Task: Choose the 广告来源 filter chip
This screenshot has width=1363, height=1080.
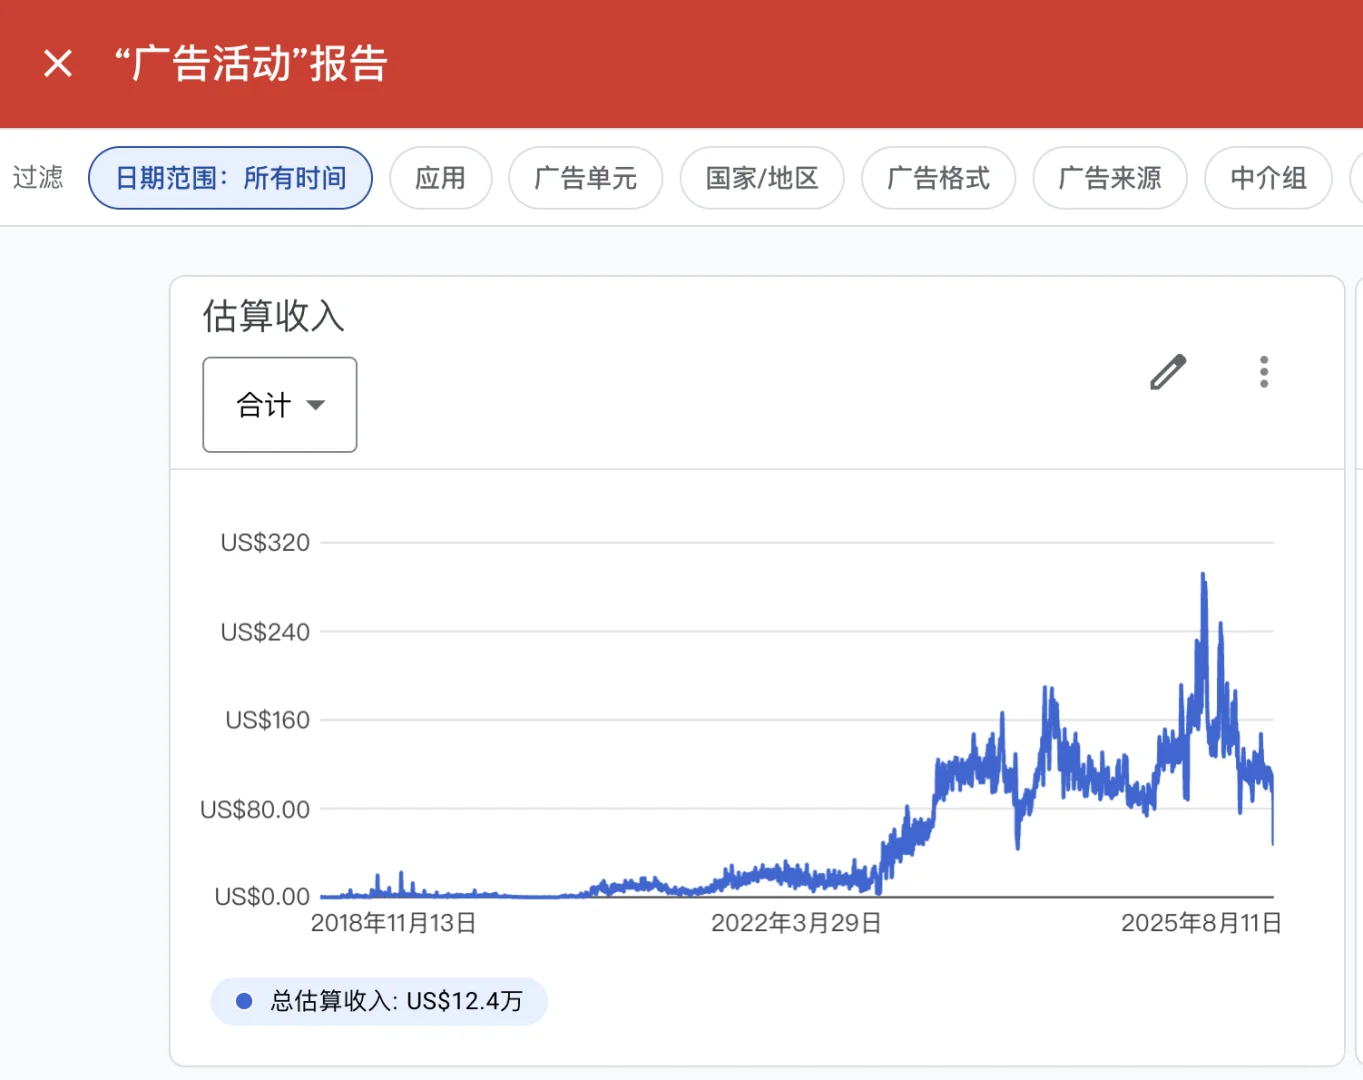Action: (1109, 177)
